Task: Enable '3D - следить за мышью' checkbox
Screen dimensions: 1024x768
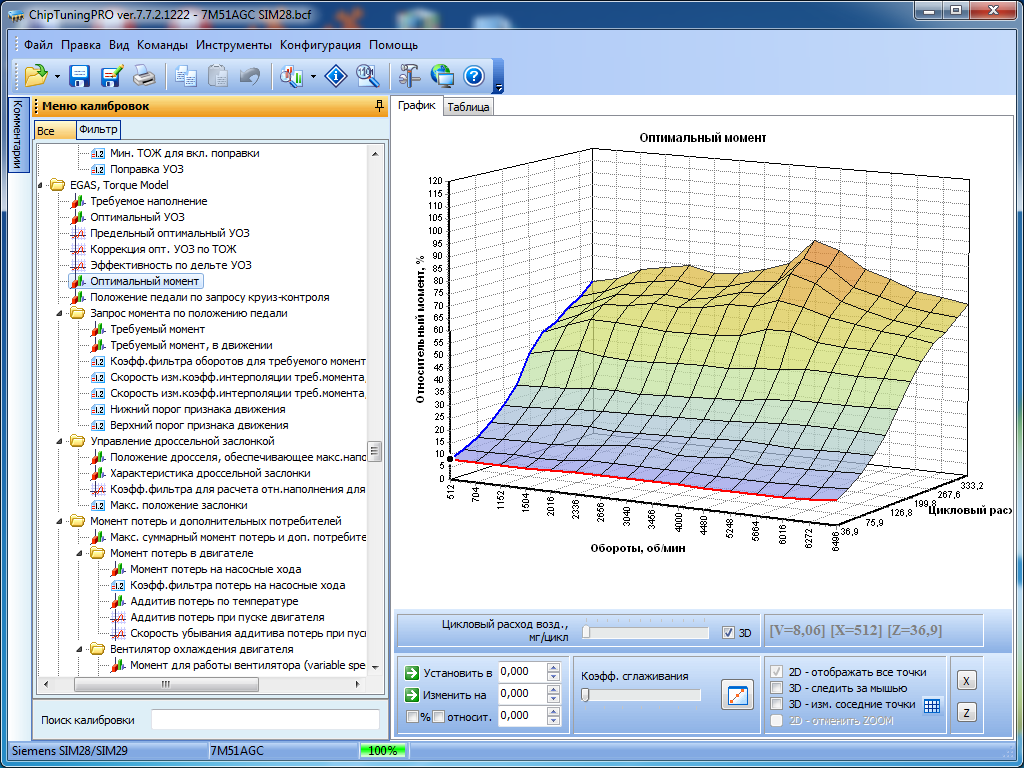Action: point(777,688)
